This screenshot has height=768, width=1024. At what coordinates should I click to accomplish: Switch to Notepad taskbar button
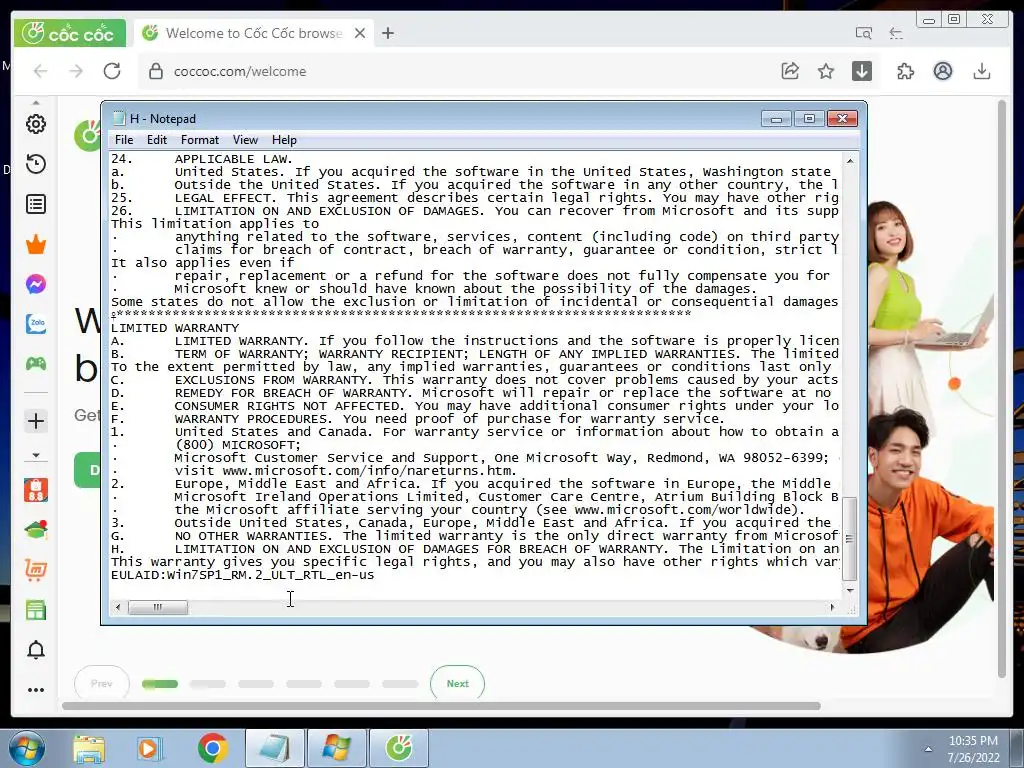274,748
